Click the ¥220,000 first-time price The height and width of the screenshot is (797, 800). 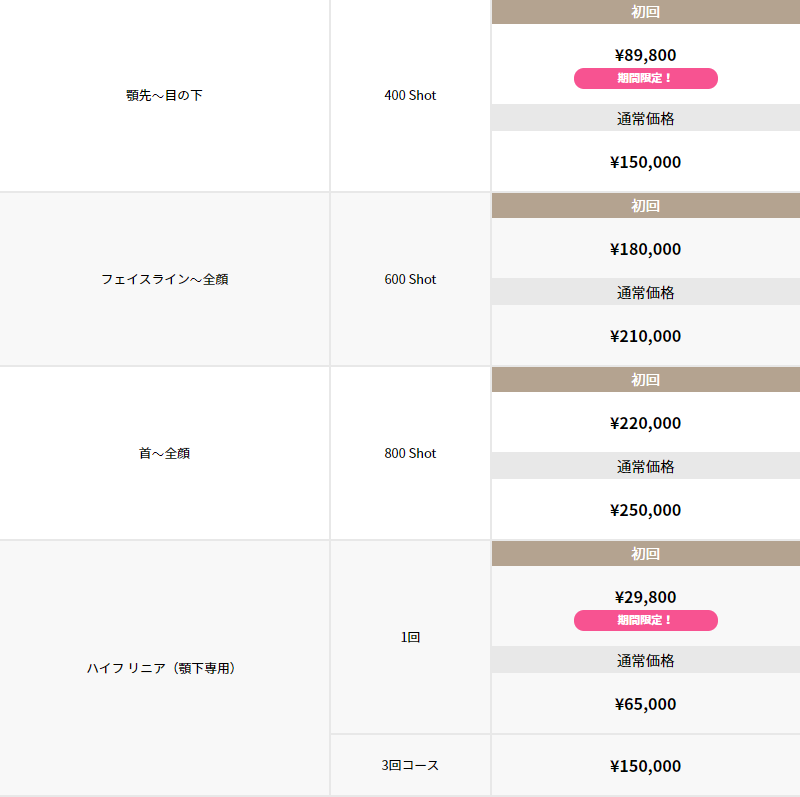[645, 423]
